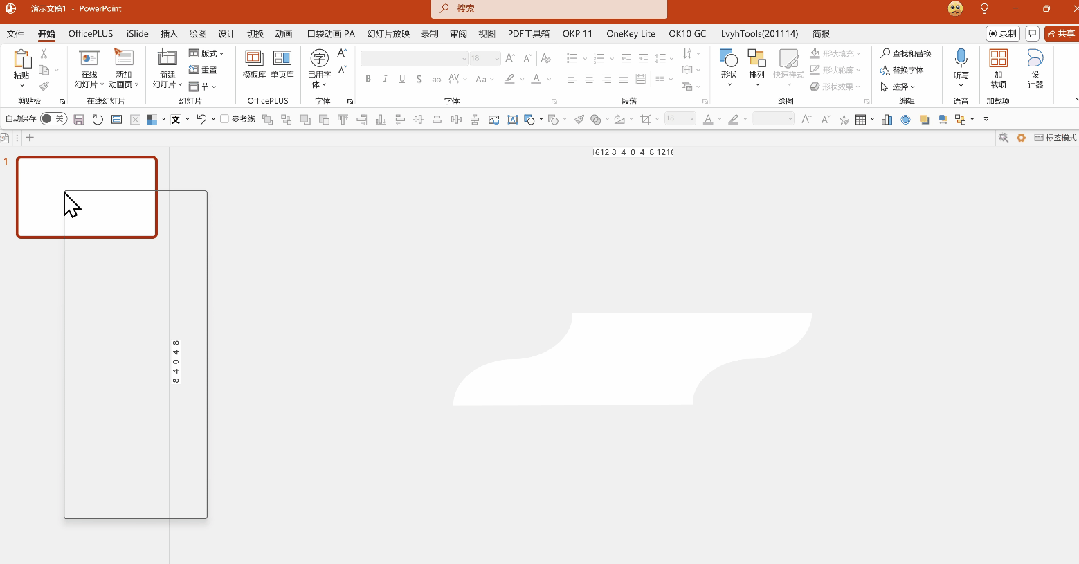Screen dimensions: 1079x564
Task: Enable the guides checkbox in quick toolbar
Action: (x=224, y=119)
